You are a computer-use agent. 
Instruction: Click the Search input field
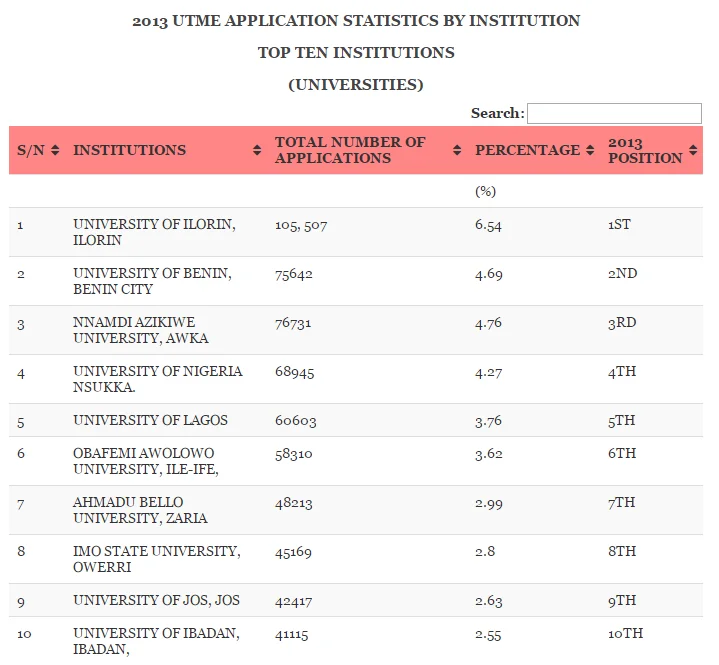coord(614,113)
